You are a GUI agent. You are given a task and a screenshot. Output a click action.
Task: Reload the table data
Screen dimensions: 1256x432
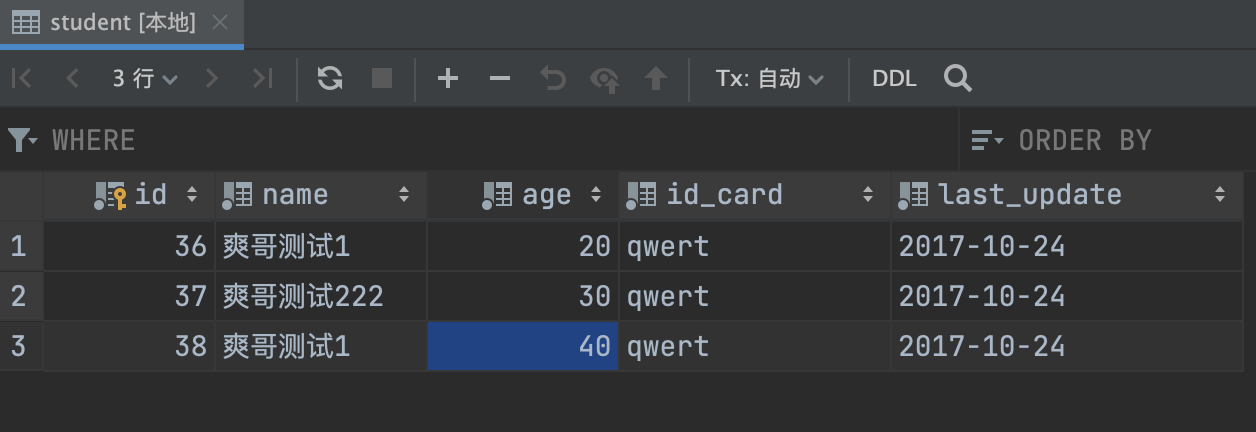point(330,78)
